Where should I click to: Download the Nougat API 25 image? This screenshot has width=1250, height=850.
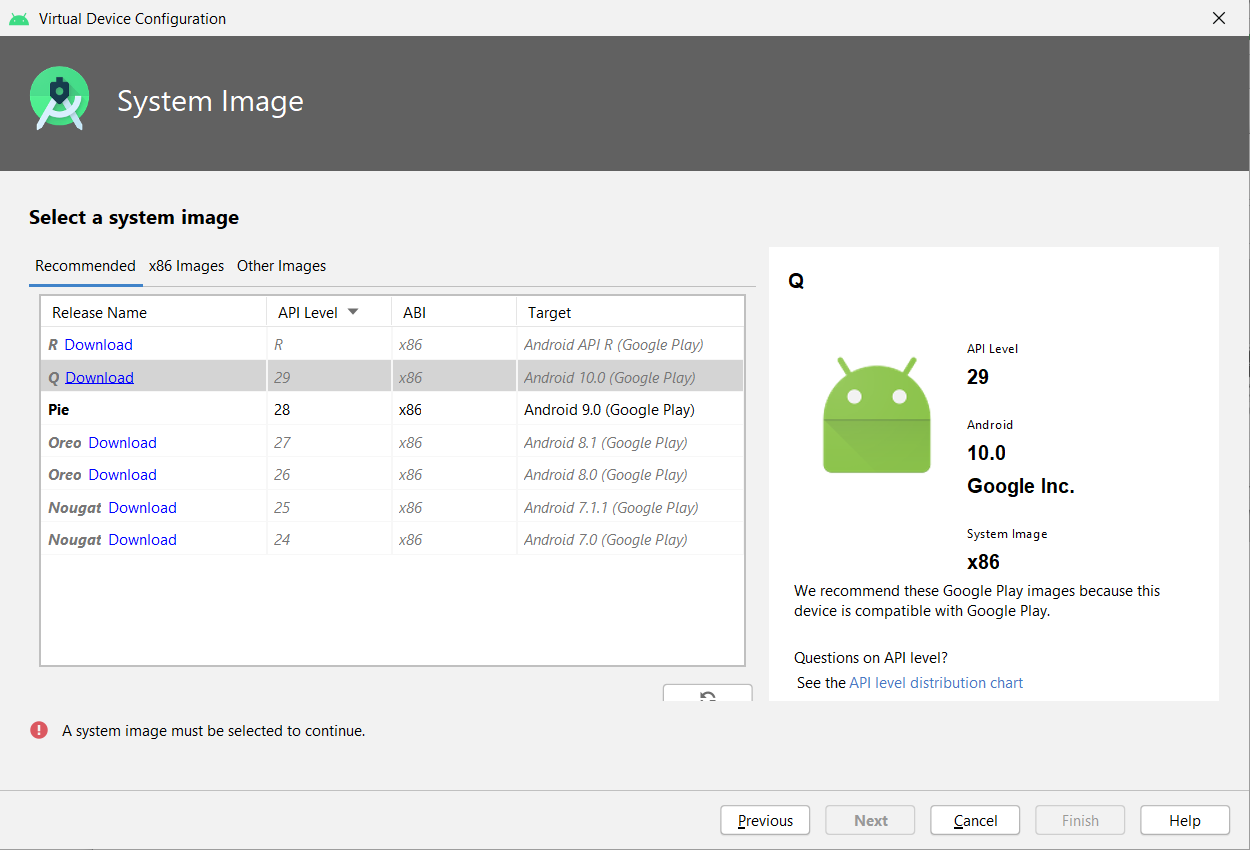[x=142, y=508]
